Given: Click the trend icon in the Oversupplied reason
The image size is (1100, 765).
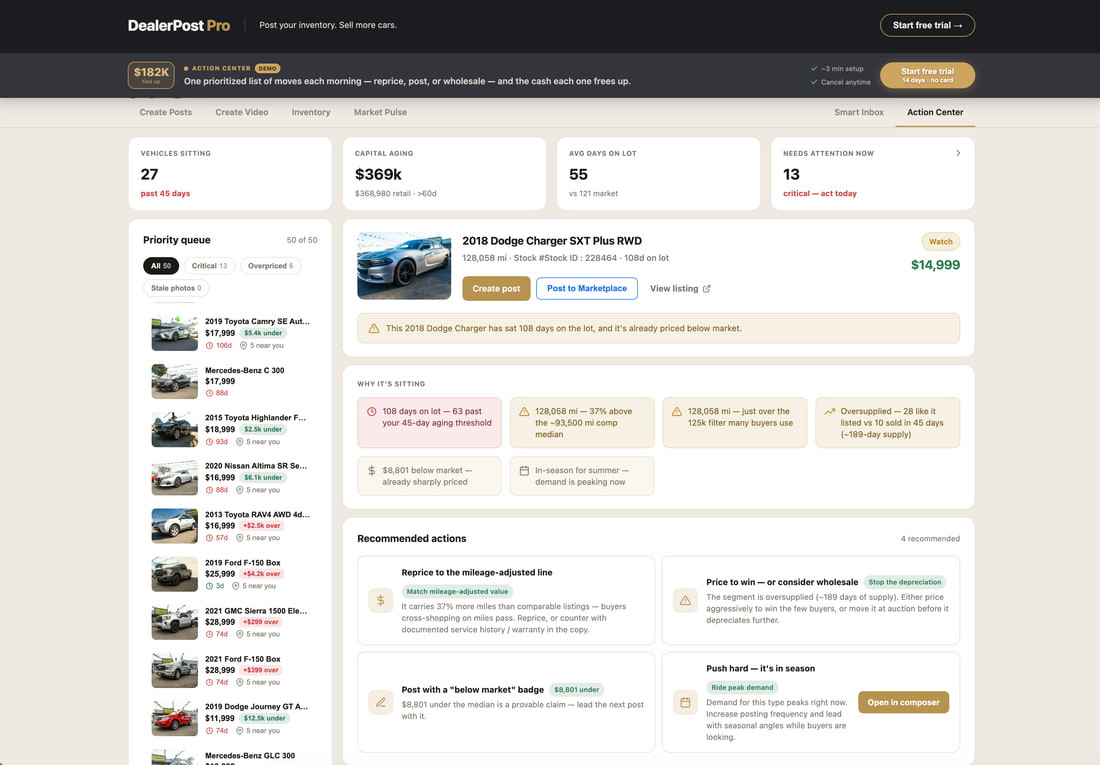Looking at the screenshot, I should pyautogui.click(x=830, y=411).
